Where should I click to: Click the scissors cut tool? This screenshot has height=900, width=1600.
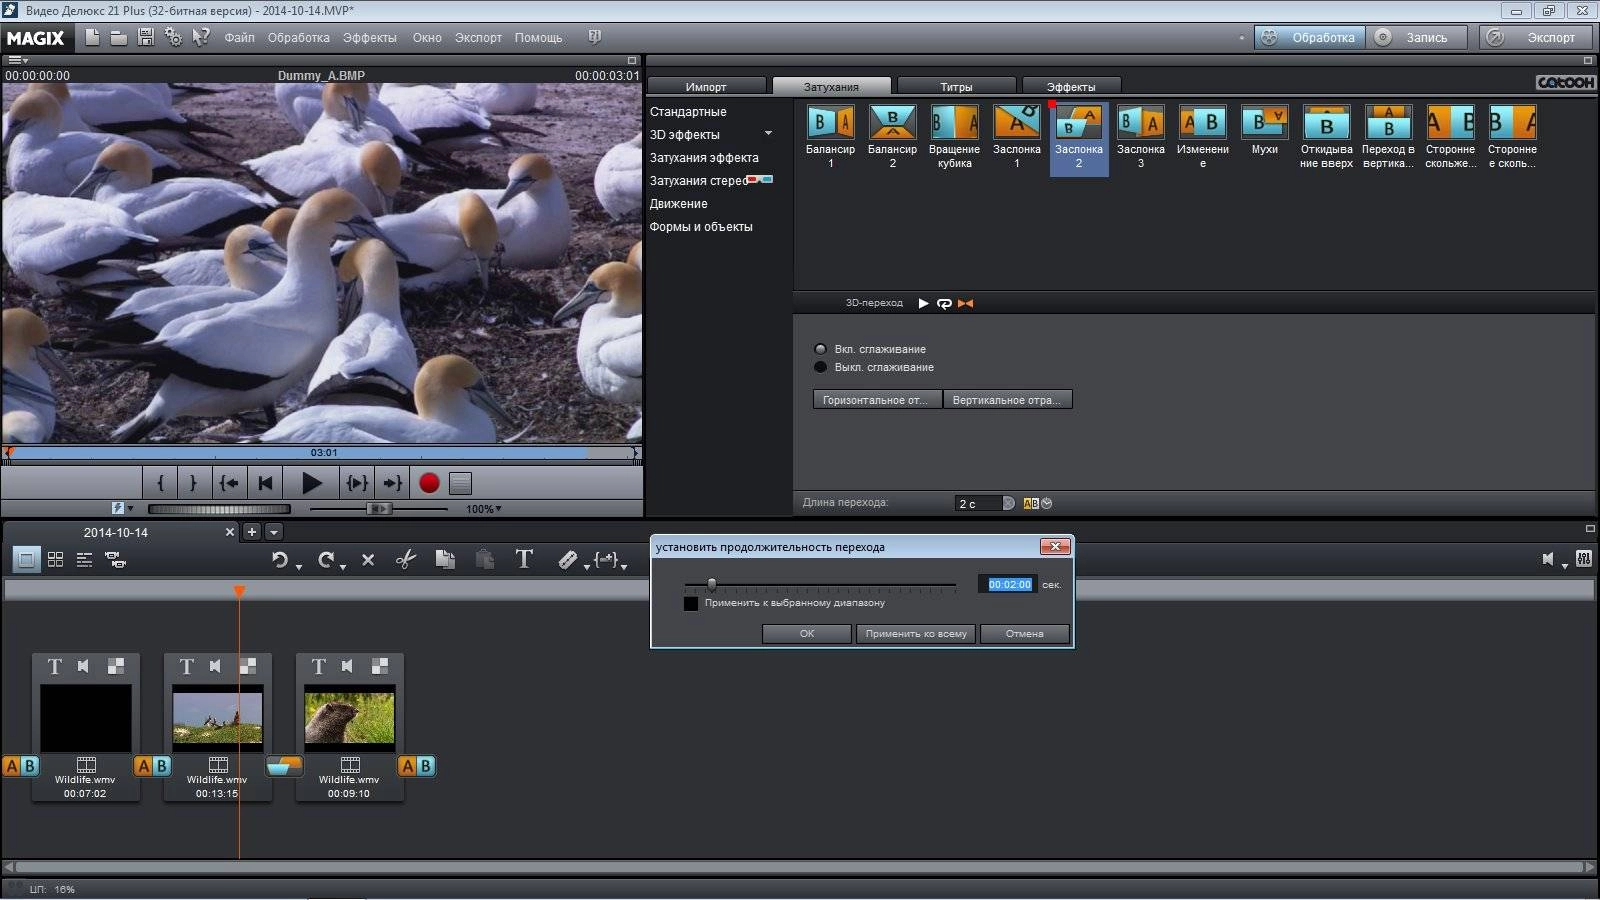coord(405,560)
